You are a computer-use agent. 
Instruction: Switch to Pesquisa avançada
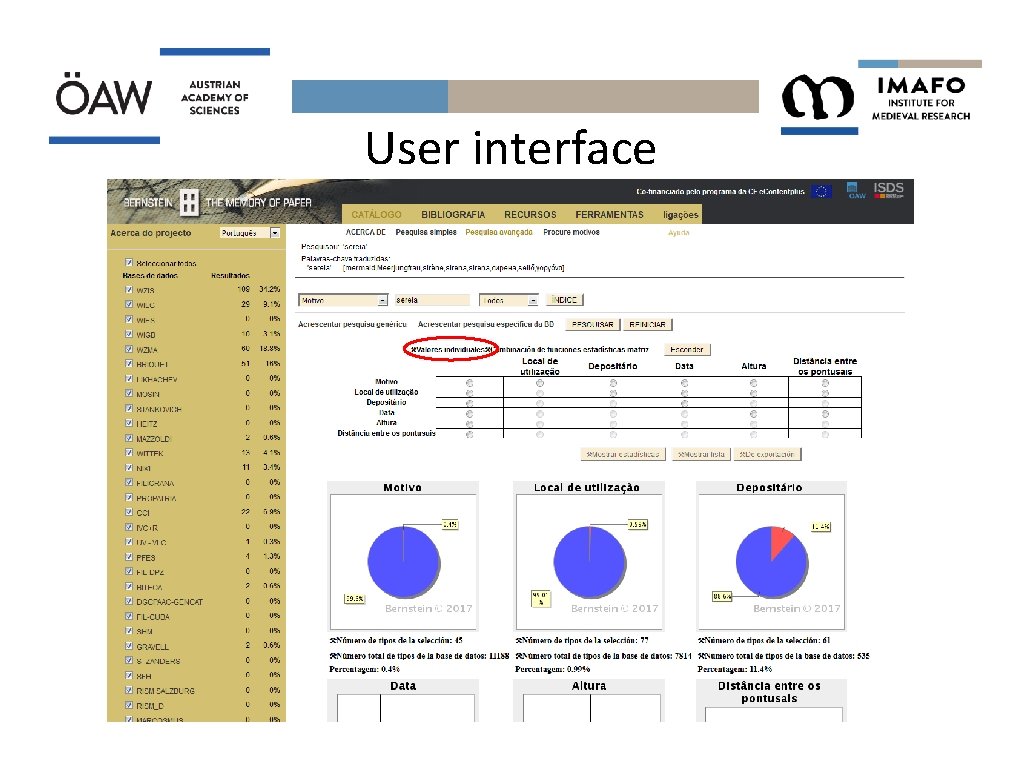[499, 232]
